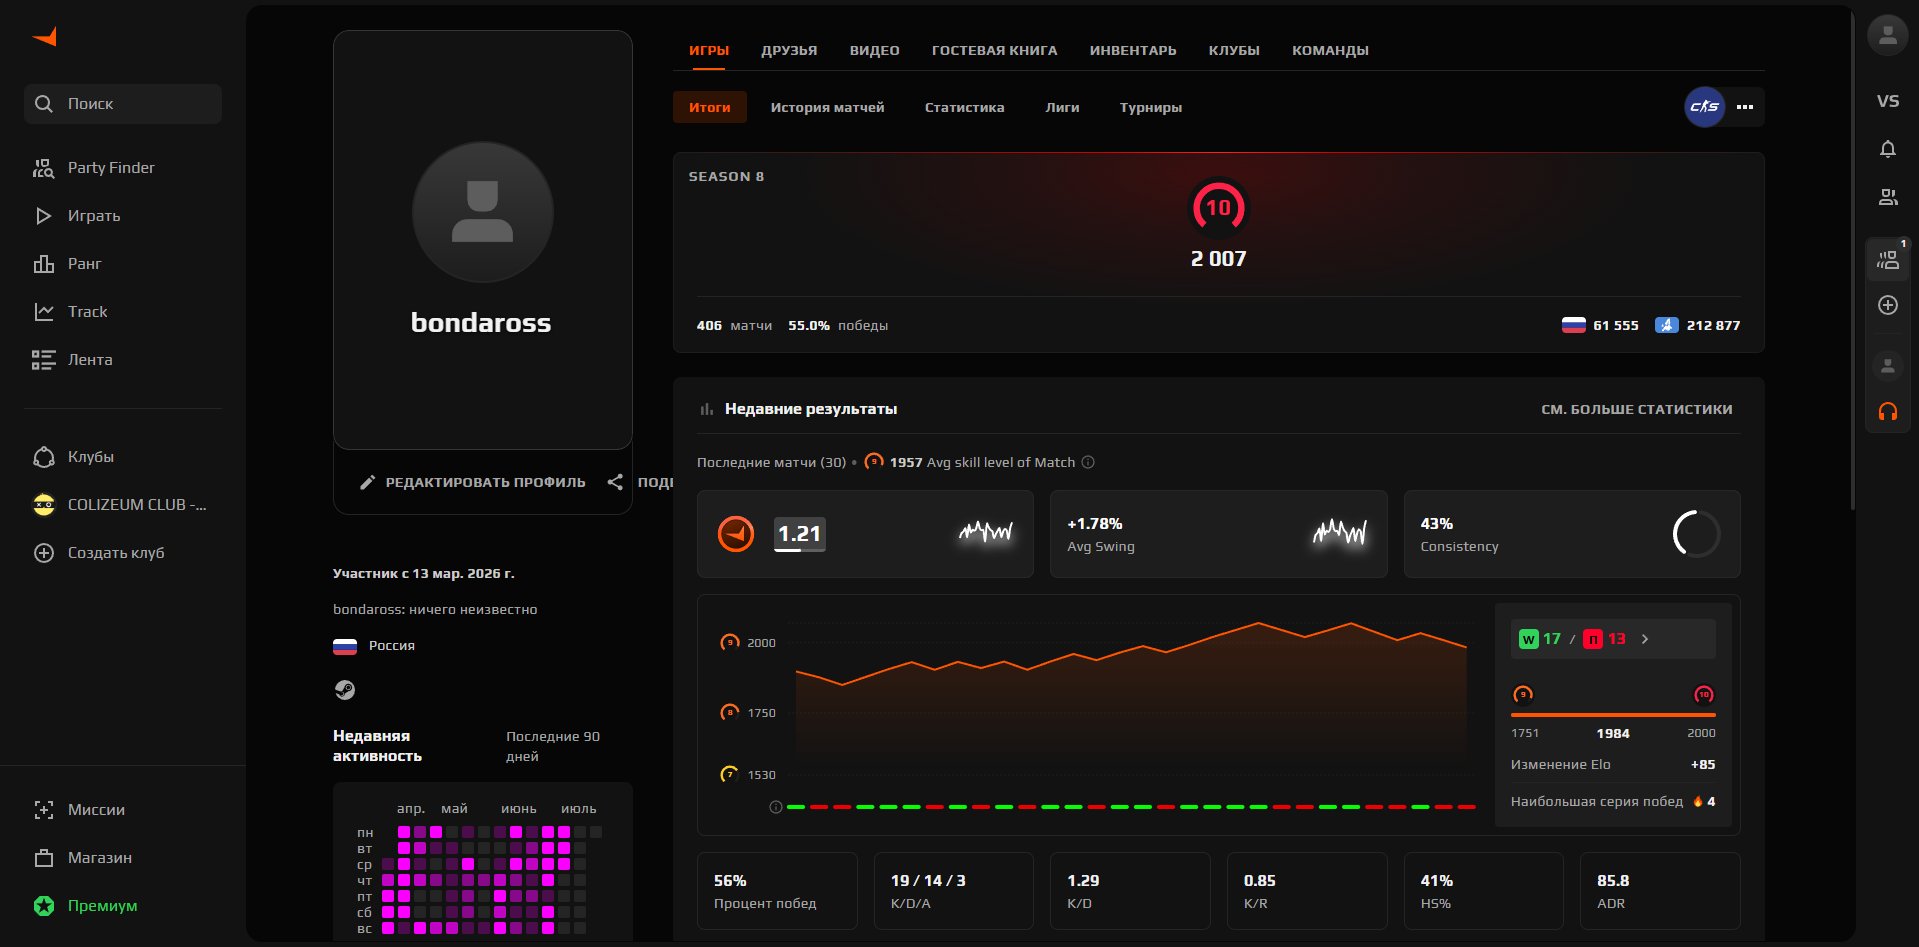Click СМ. БОЛЬШЕ СТАТИСТИКИ link

(1637, 409)
